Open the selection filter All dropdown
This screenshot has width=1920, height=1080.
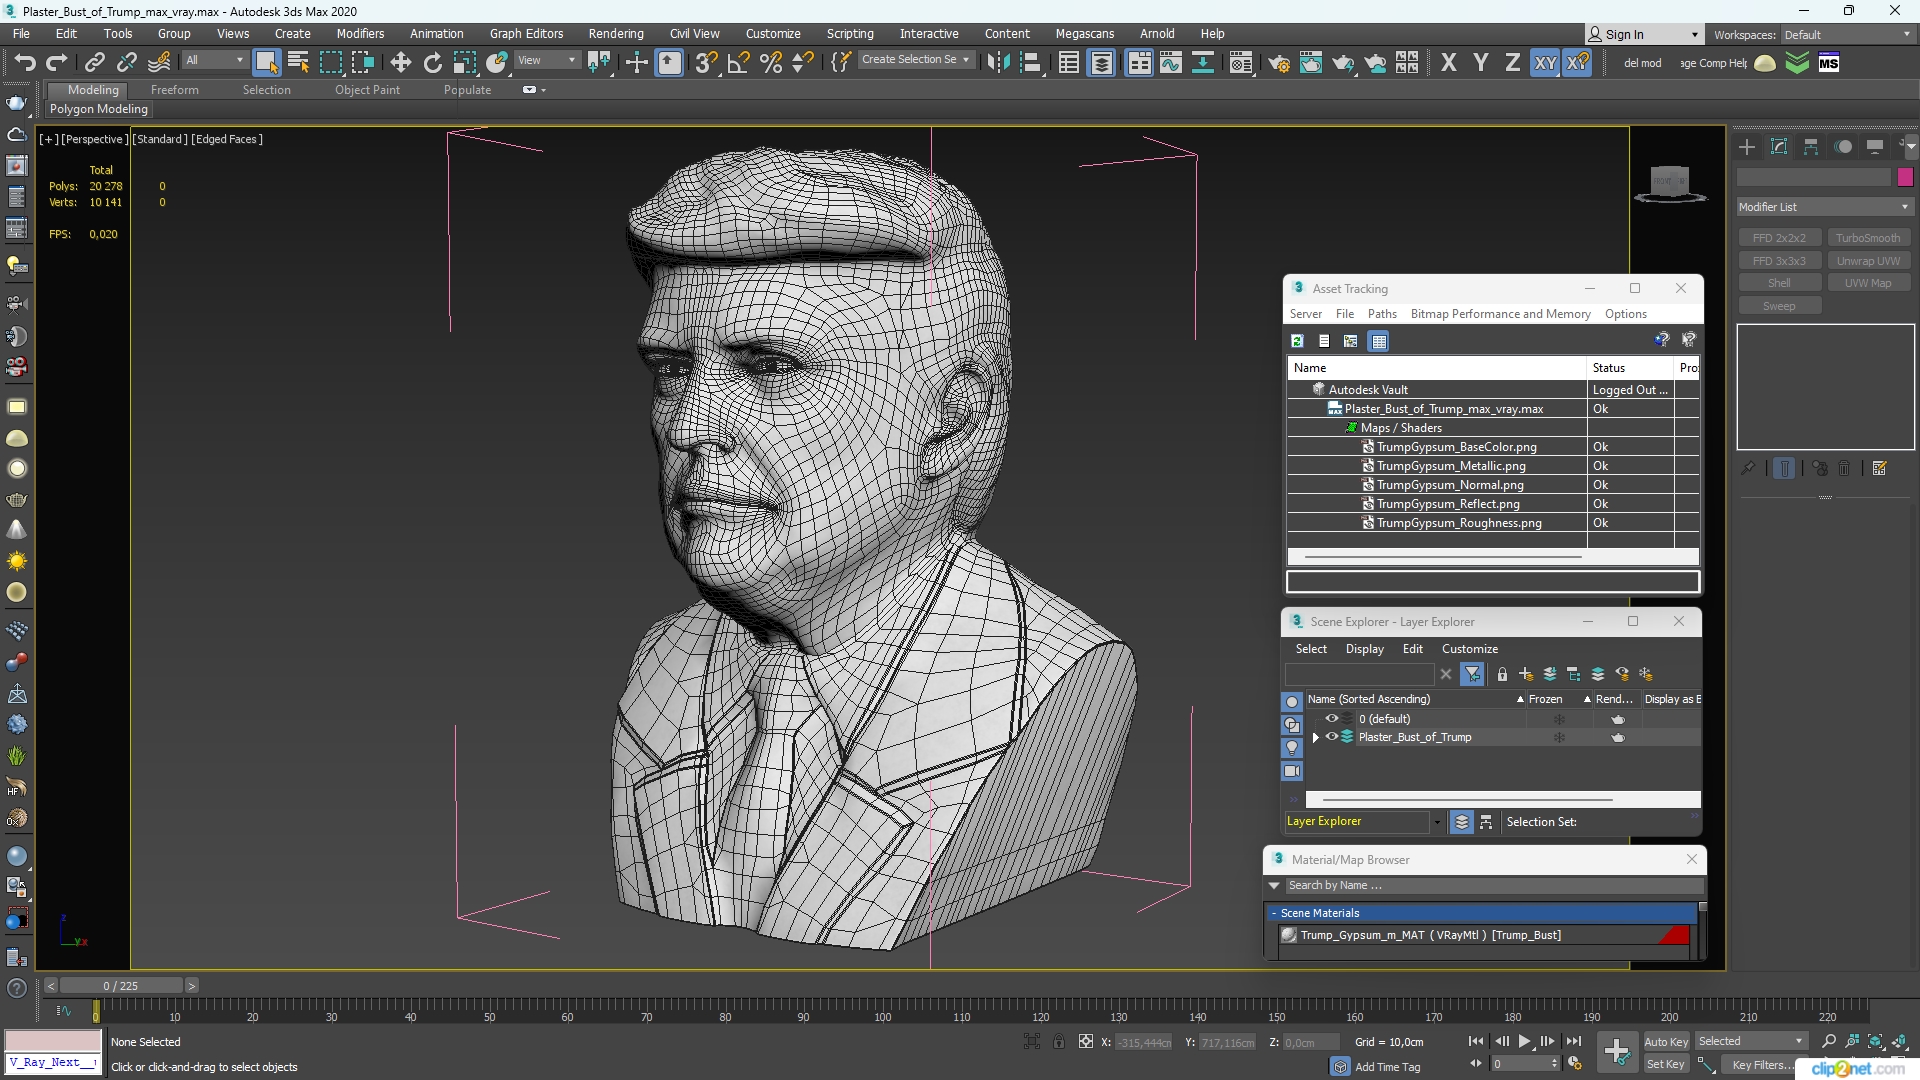click(x=214, y=61)
